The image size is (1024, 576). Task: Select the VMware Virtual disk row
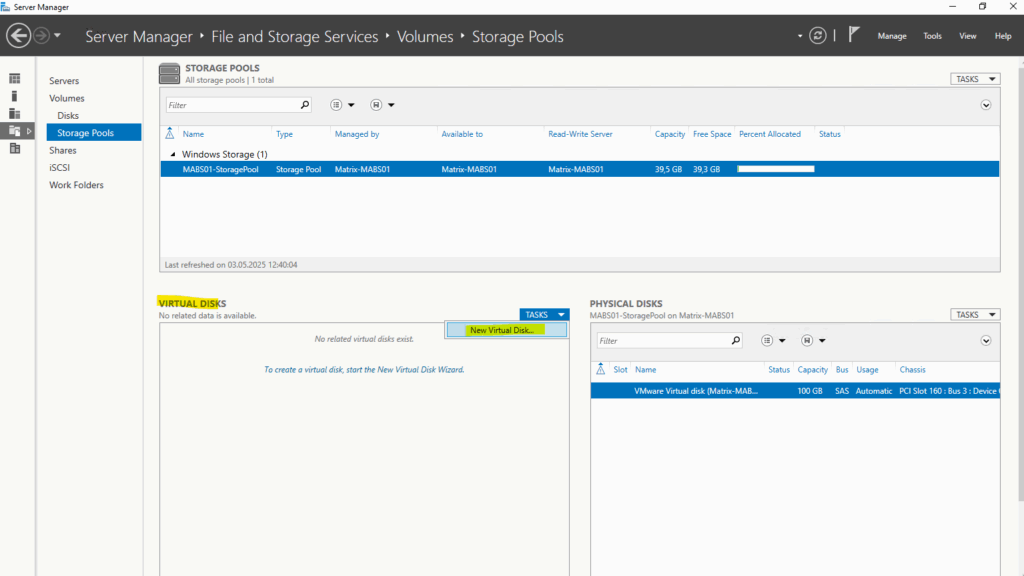[695, 391]
